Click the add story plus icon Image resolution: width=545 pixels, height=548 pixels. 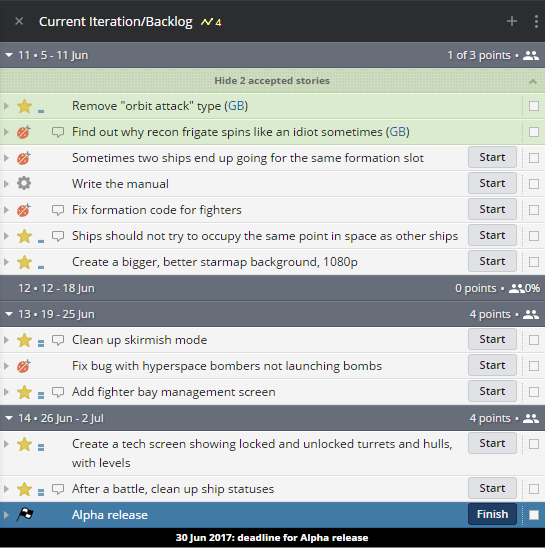pyautogui.click(x=512, y=21)
